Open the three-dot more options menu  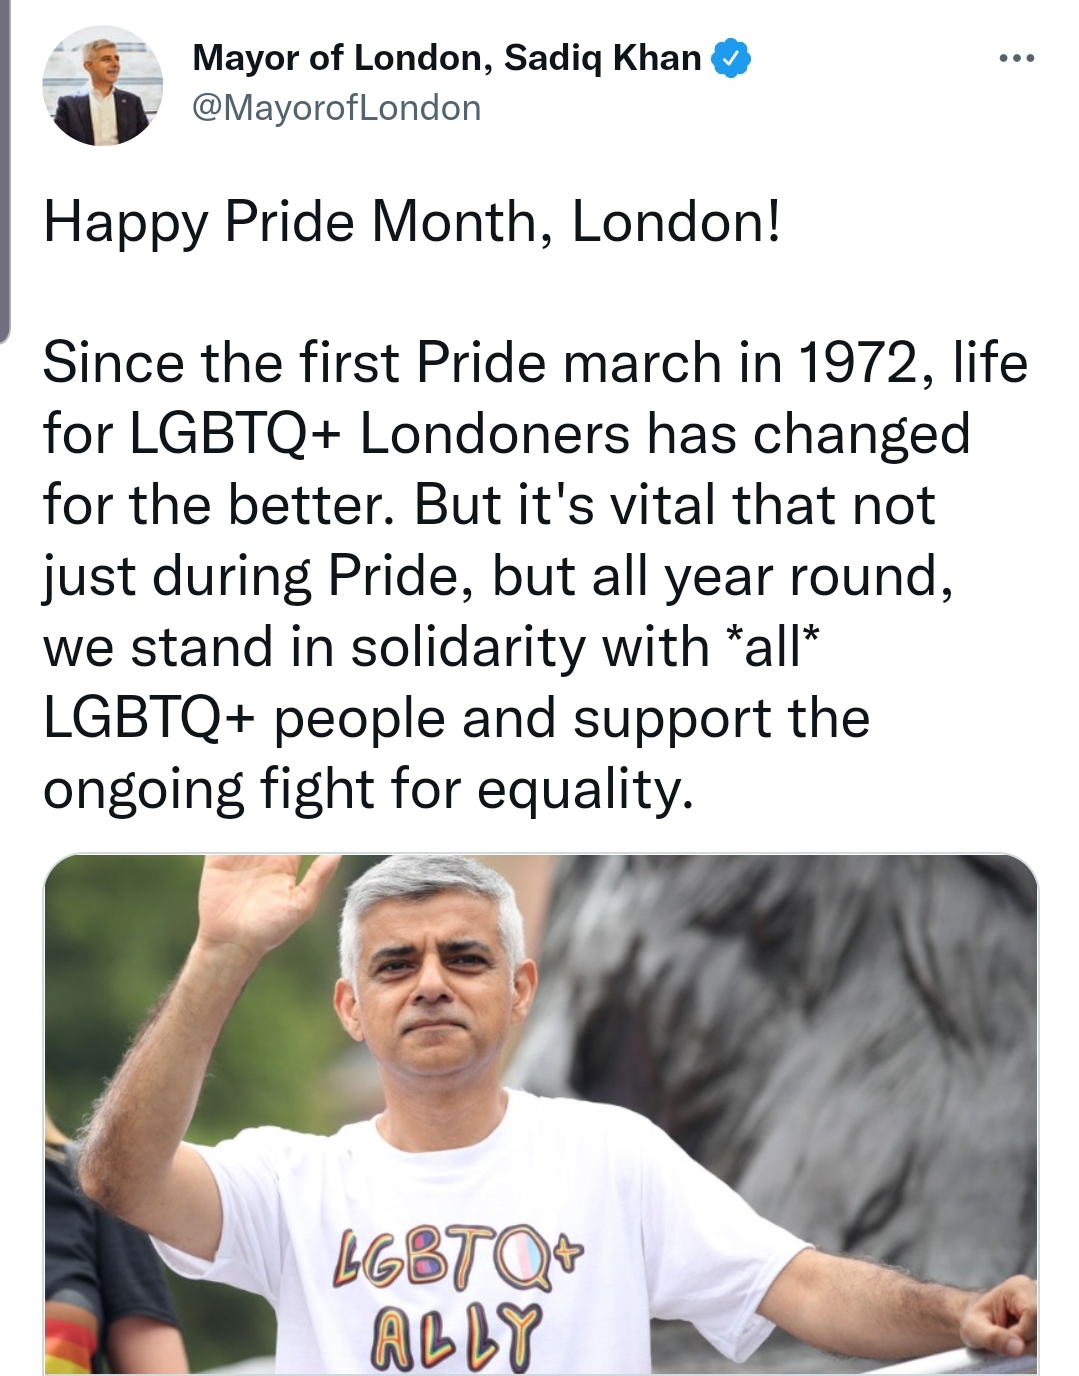coord(1017,59)
